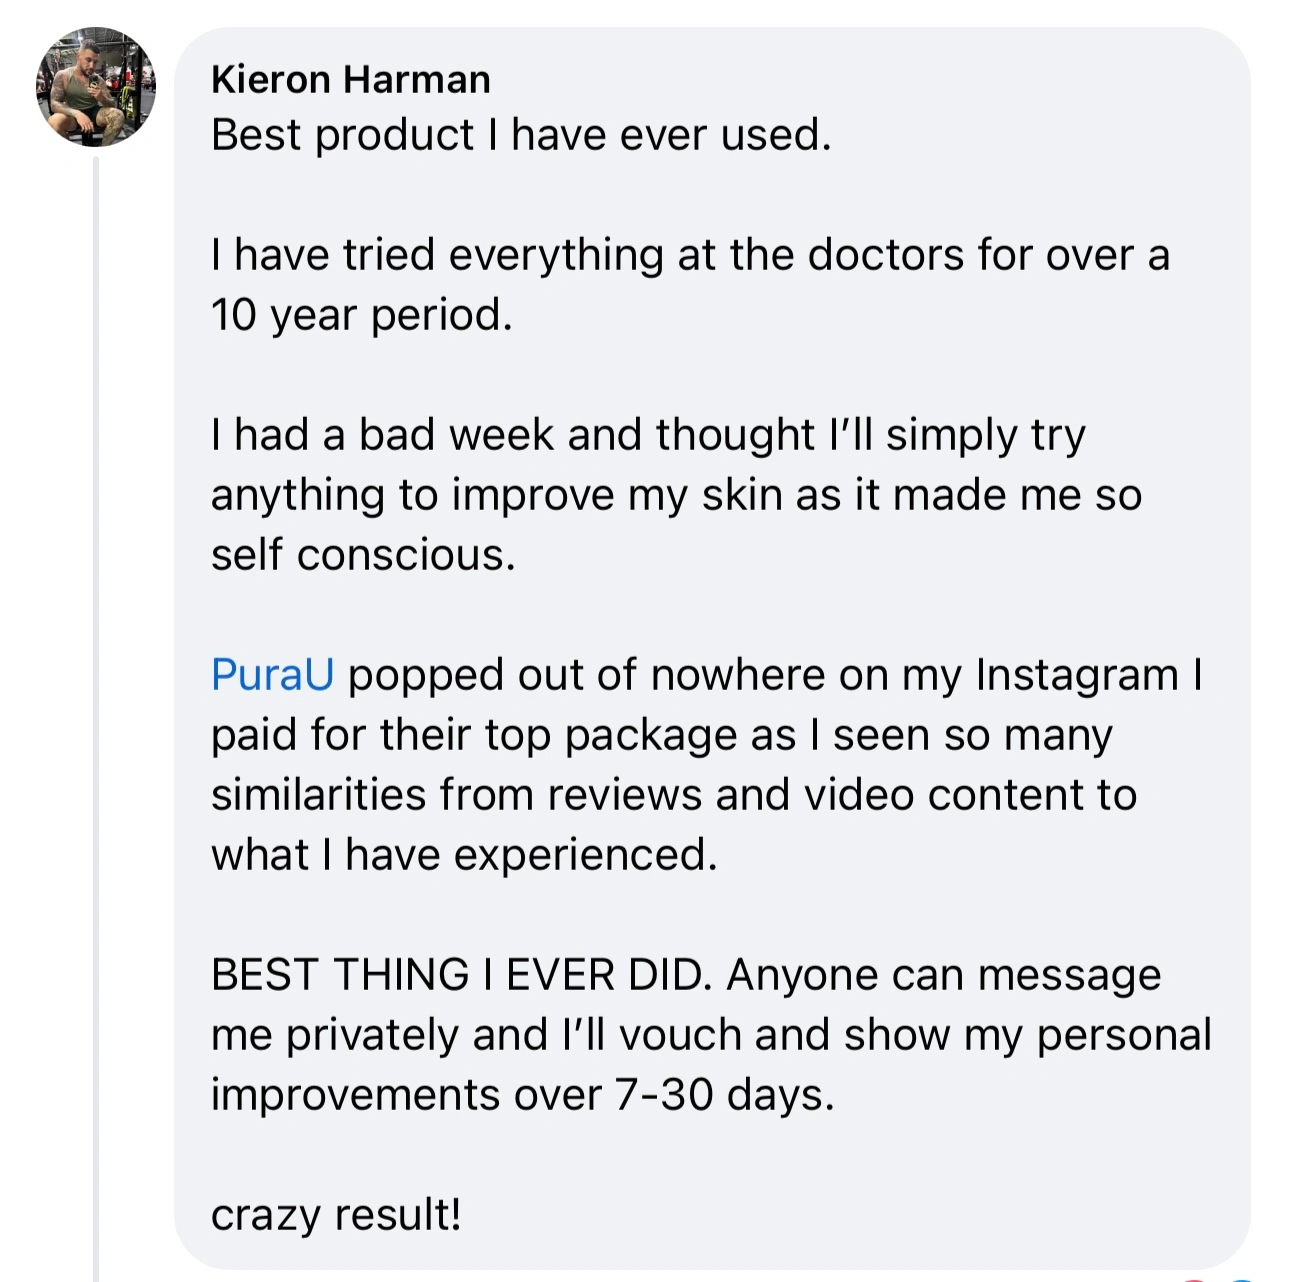The image size is (1290, 1282).
Task: Click the "Best product I have ever used." line
Action: click(x=520, y=135)
